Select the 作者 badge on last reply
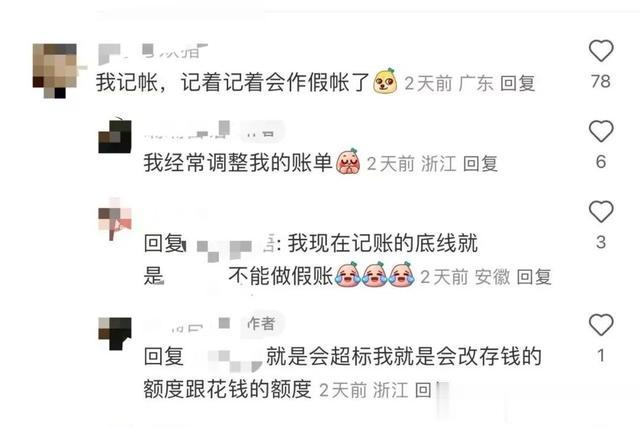This screenshot has width=640, height=427. (x=261, y=324)
